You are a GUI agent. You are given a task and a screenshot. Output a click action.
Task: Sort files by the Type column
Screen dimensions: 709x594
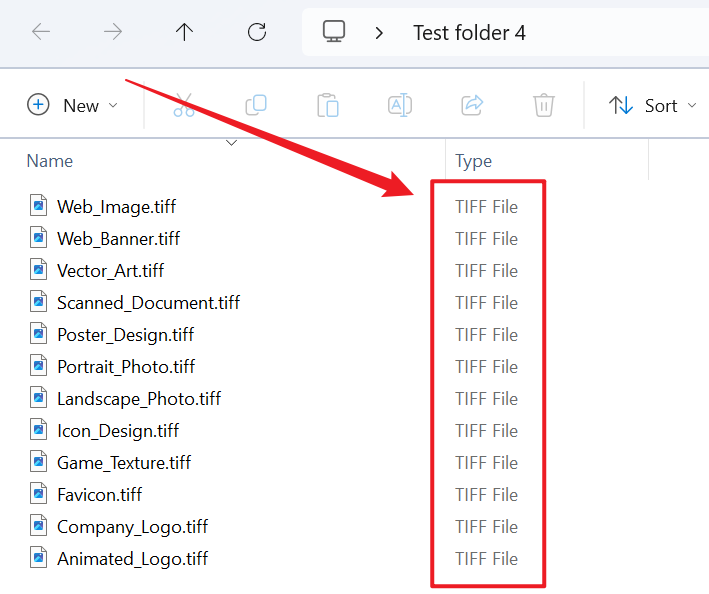pyautogui.click(x=473, y=161)
